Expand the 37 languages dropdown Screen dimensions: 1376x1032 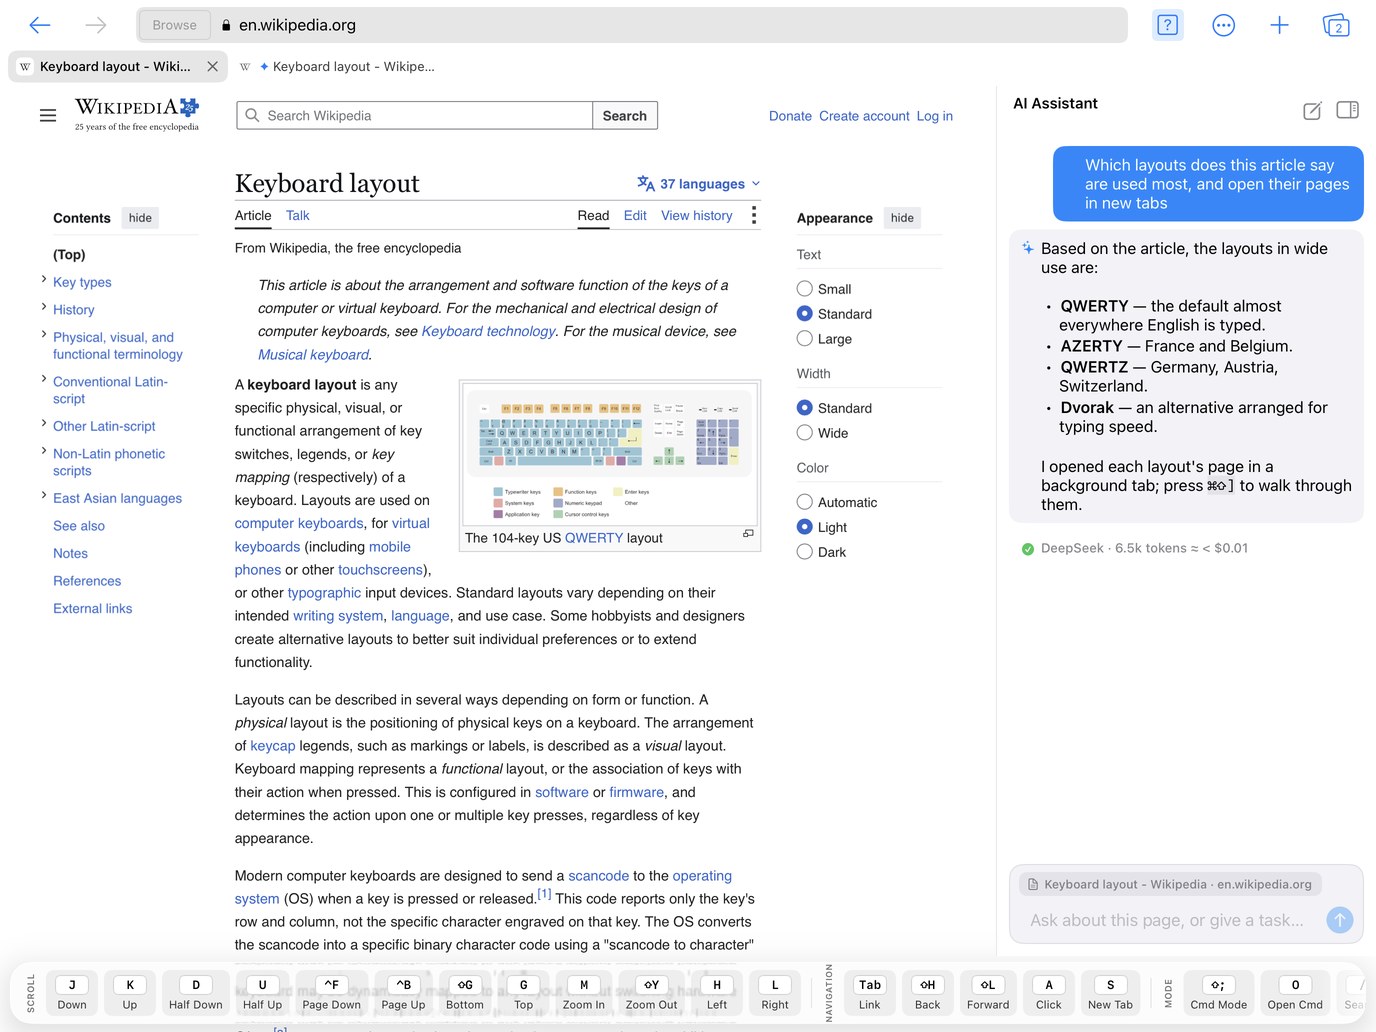(x=699, y=184)
